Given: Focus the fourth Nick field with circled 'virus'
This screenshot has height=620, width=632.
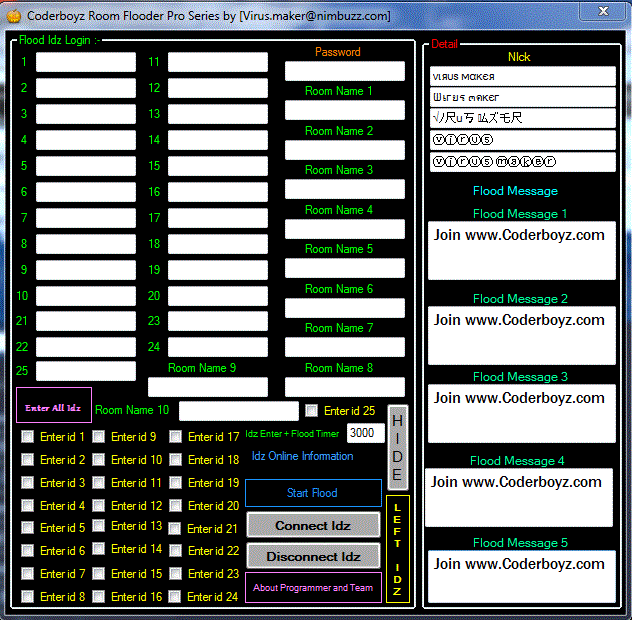Looking at the screenshot, I should click(523, 140).
